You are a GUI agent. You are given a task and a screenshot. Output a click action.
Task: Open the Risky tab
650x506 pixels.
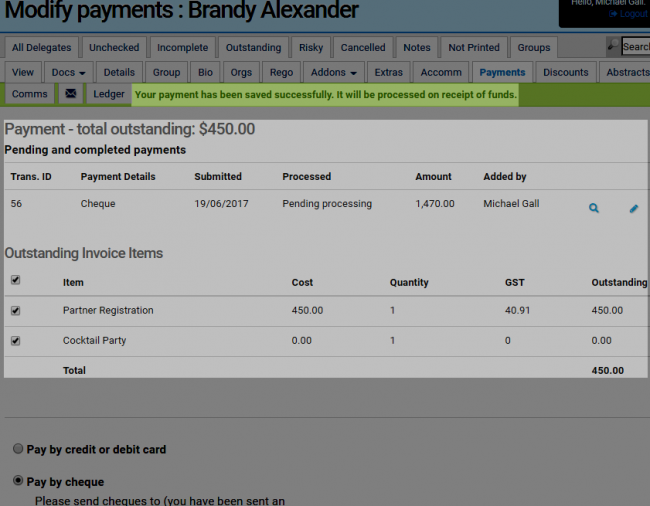pyautogui.click(x=311, y=48)
